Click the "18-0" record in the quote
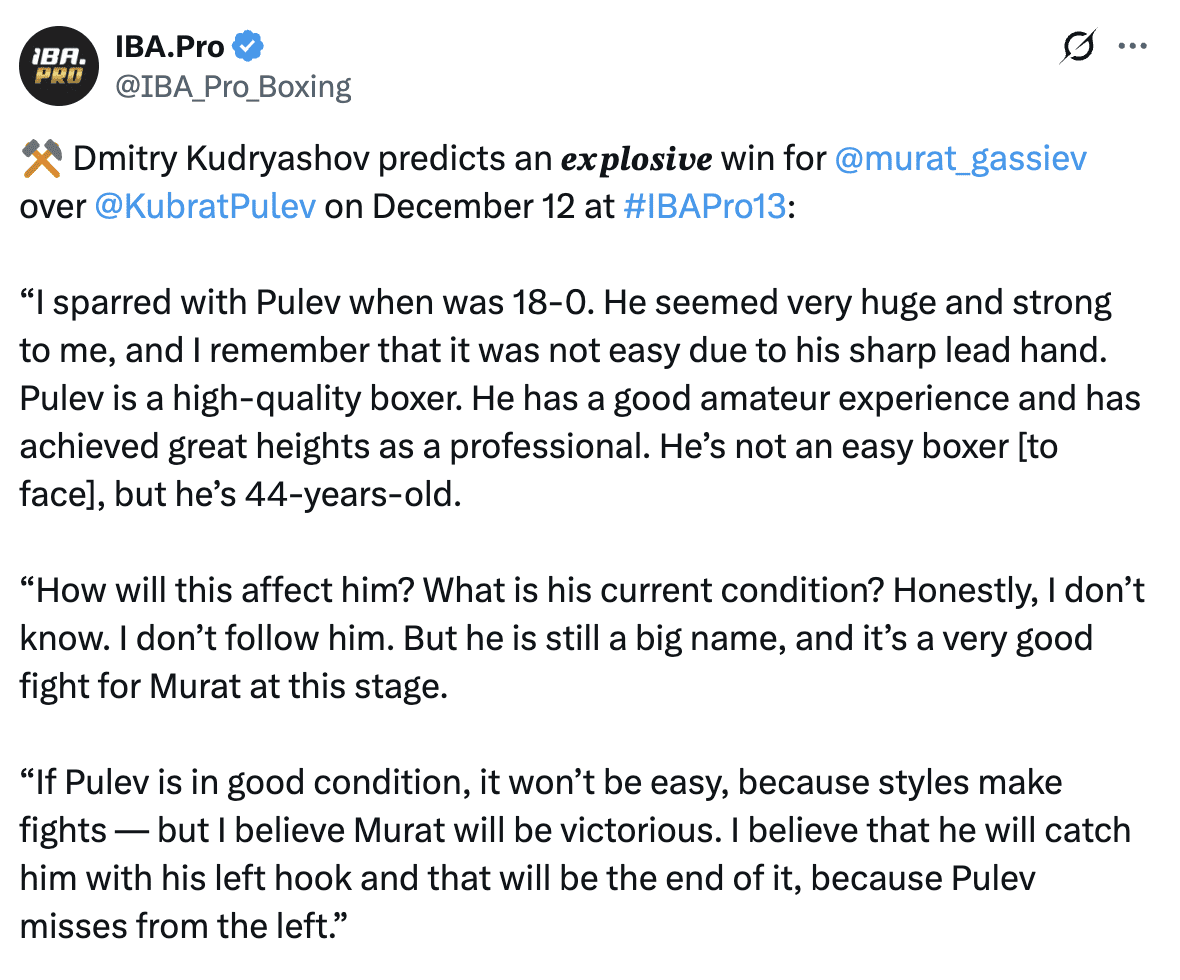Viewport: 1180px width, 980px height. 544,302
